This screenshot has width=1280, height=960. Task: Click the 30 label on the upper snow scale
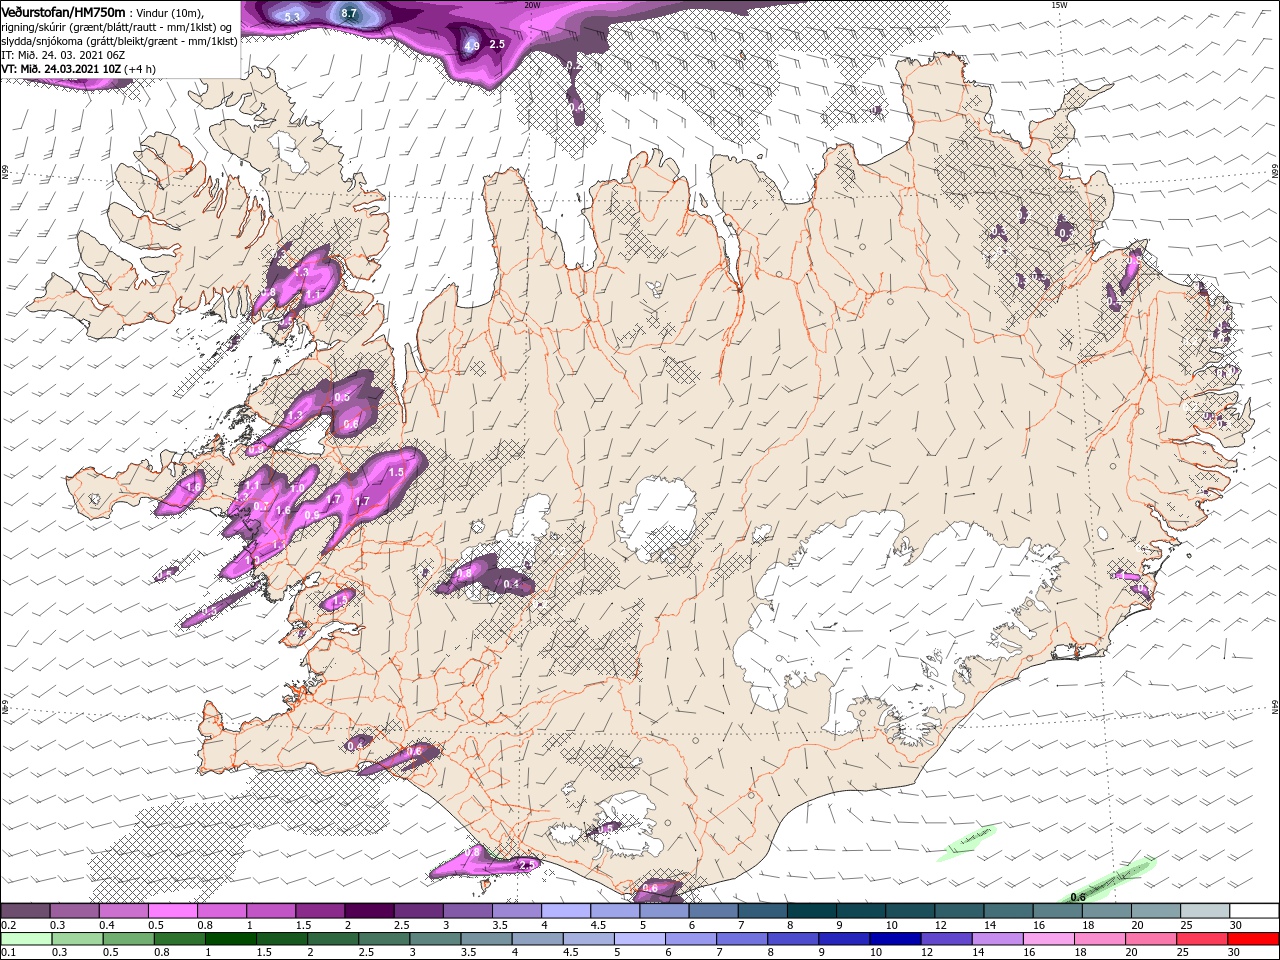coord(1235,925)
